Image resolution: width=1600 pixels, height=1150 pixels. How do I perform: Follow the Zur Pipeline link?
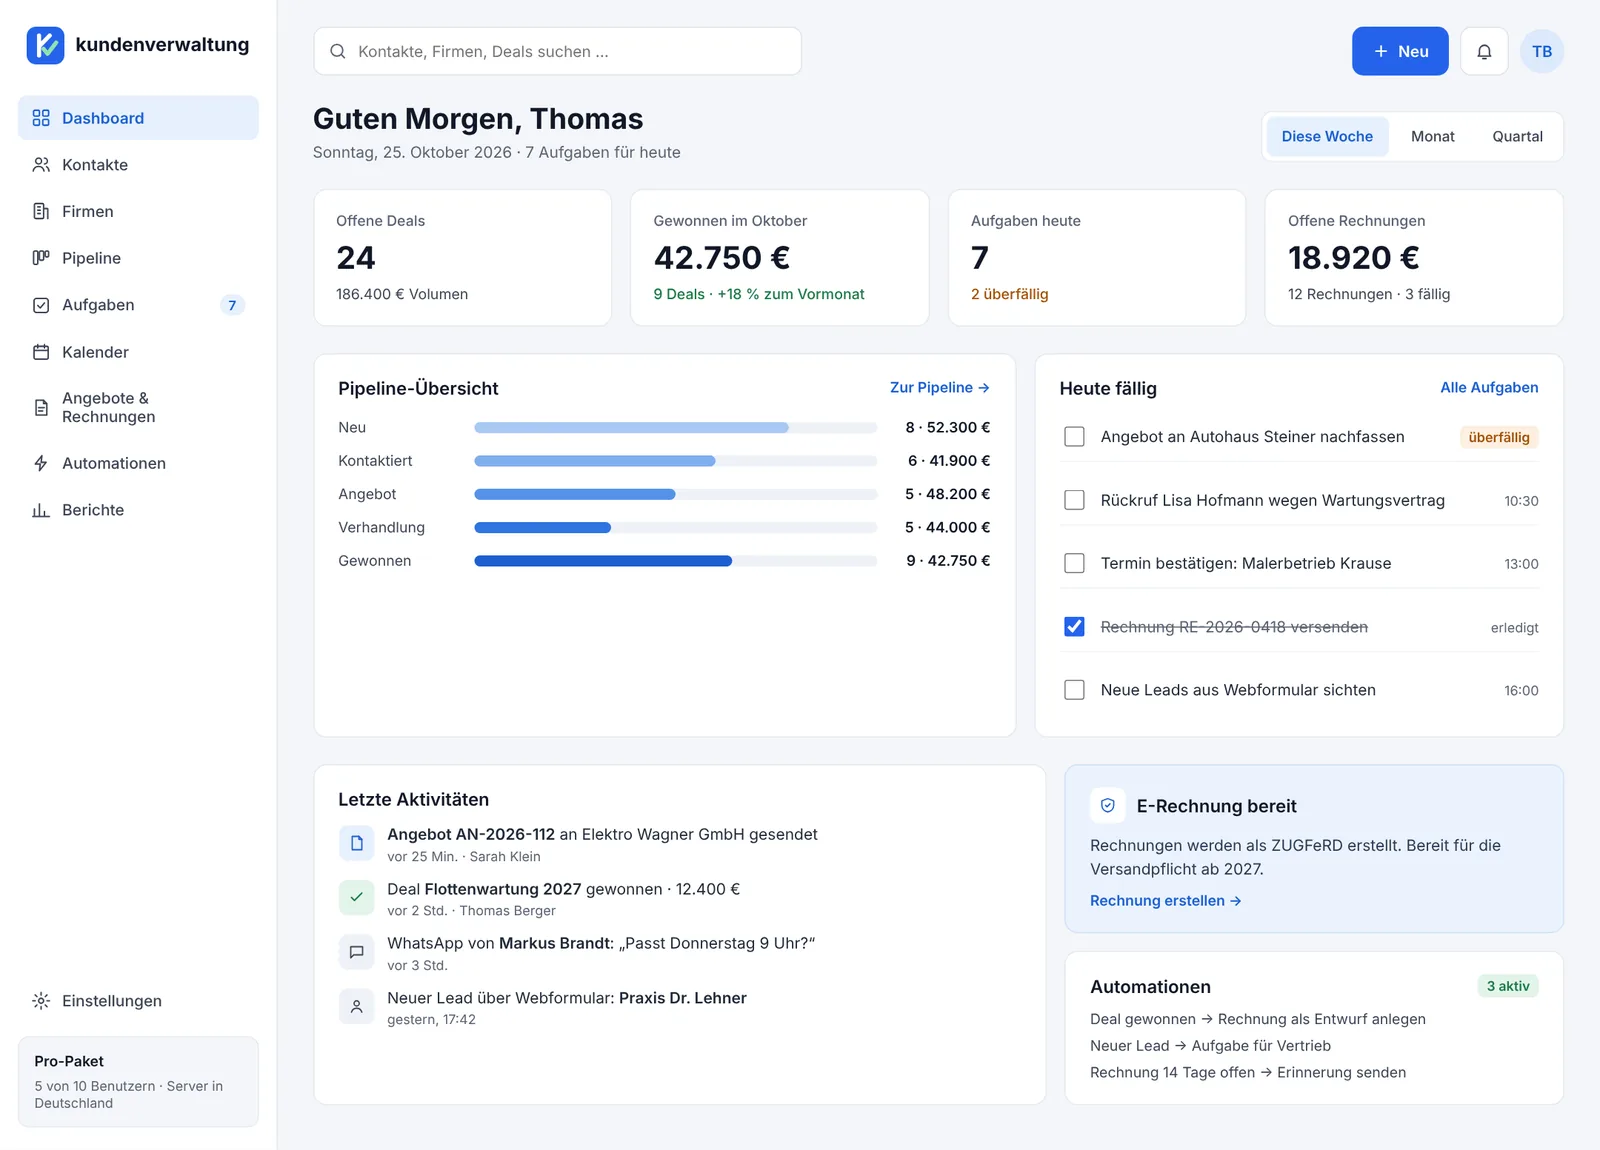(940, 388)
